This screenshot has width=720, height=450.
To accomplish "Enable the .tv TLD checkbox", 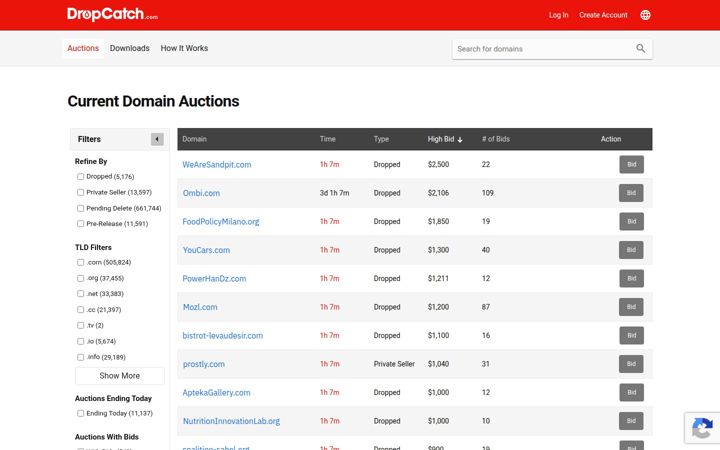I will (x=81, y=326).
